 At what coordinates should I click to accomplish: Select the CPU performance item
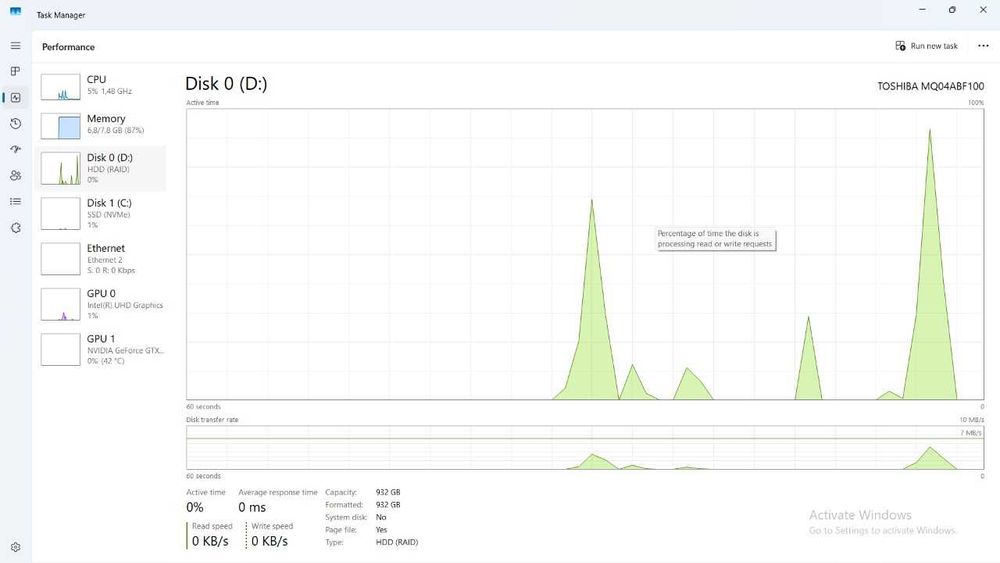coord(101,86)
